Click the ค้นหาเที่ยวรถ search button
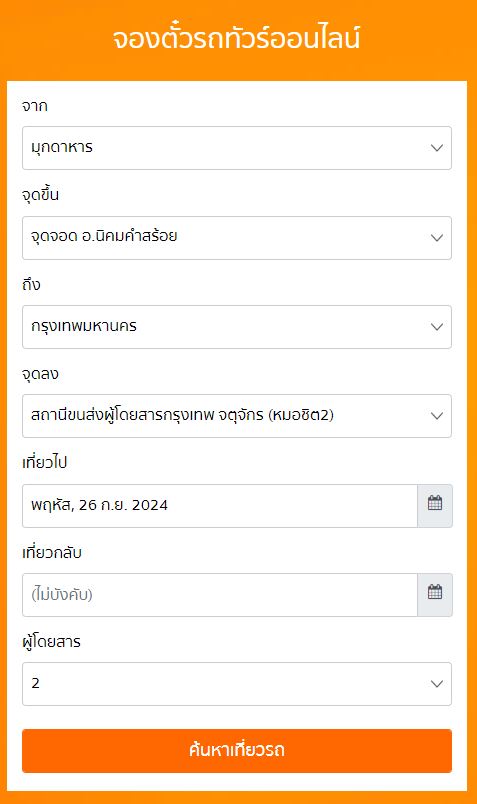 237,751
